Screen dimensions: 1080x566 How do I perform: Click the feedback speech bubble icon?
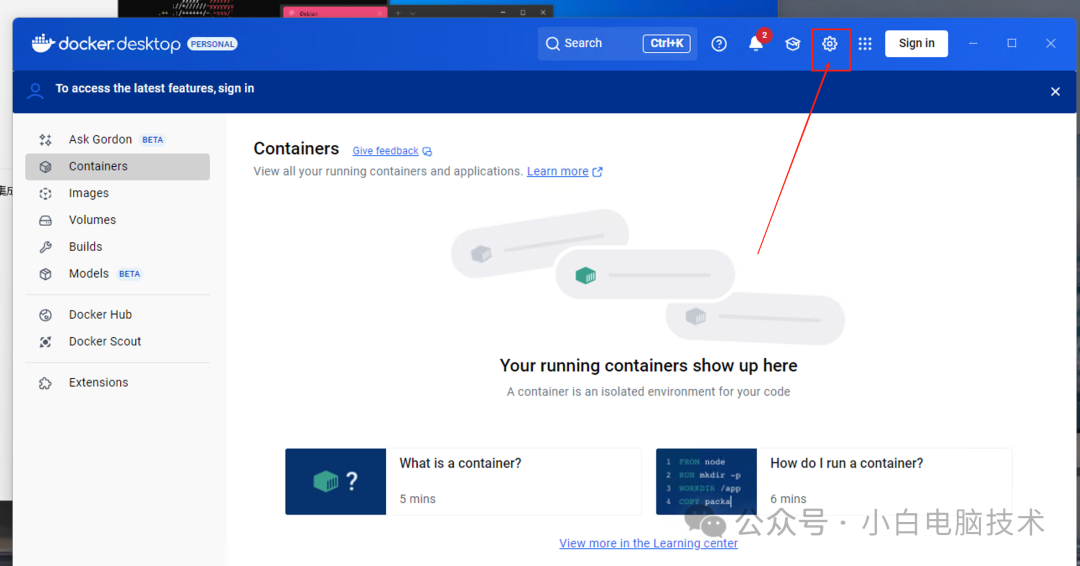427,151
